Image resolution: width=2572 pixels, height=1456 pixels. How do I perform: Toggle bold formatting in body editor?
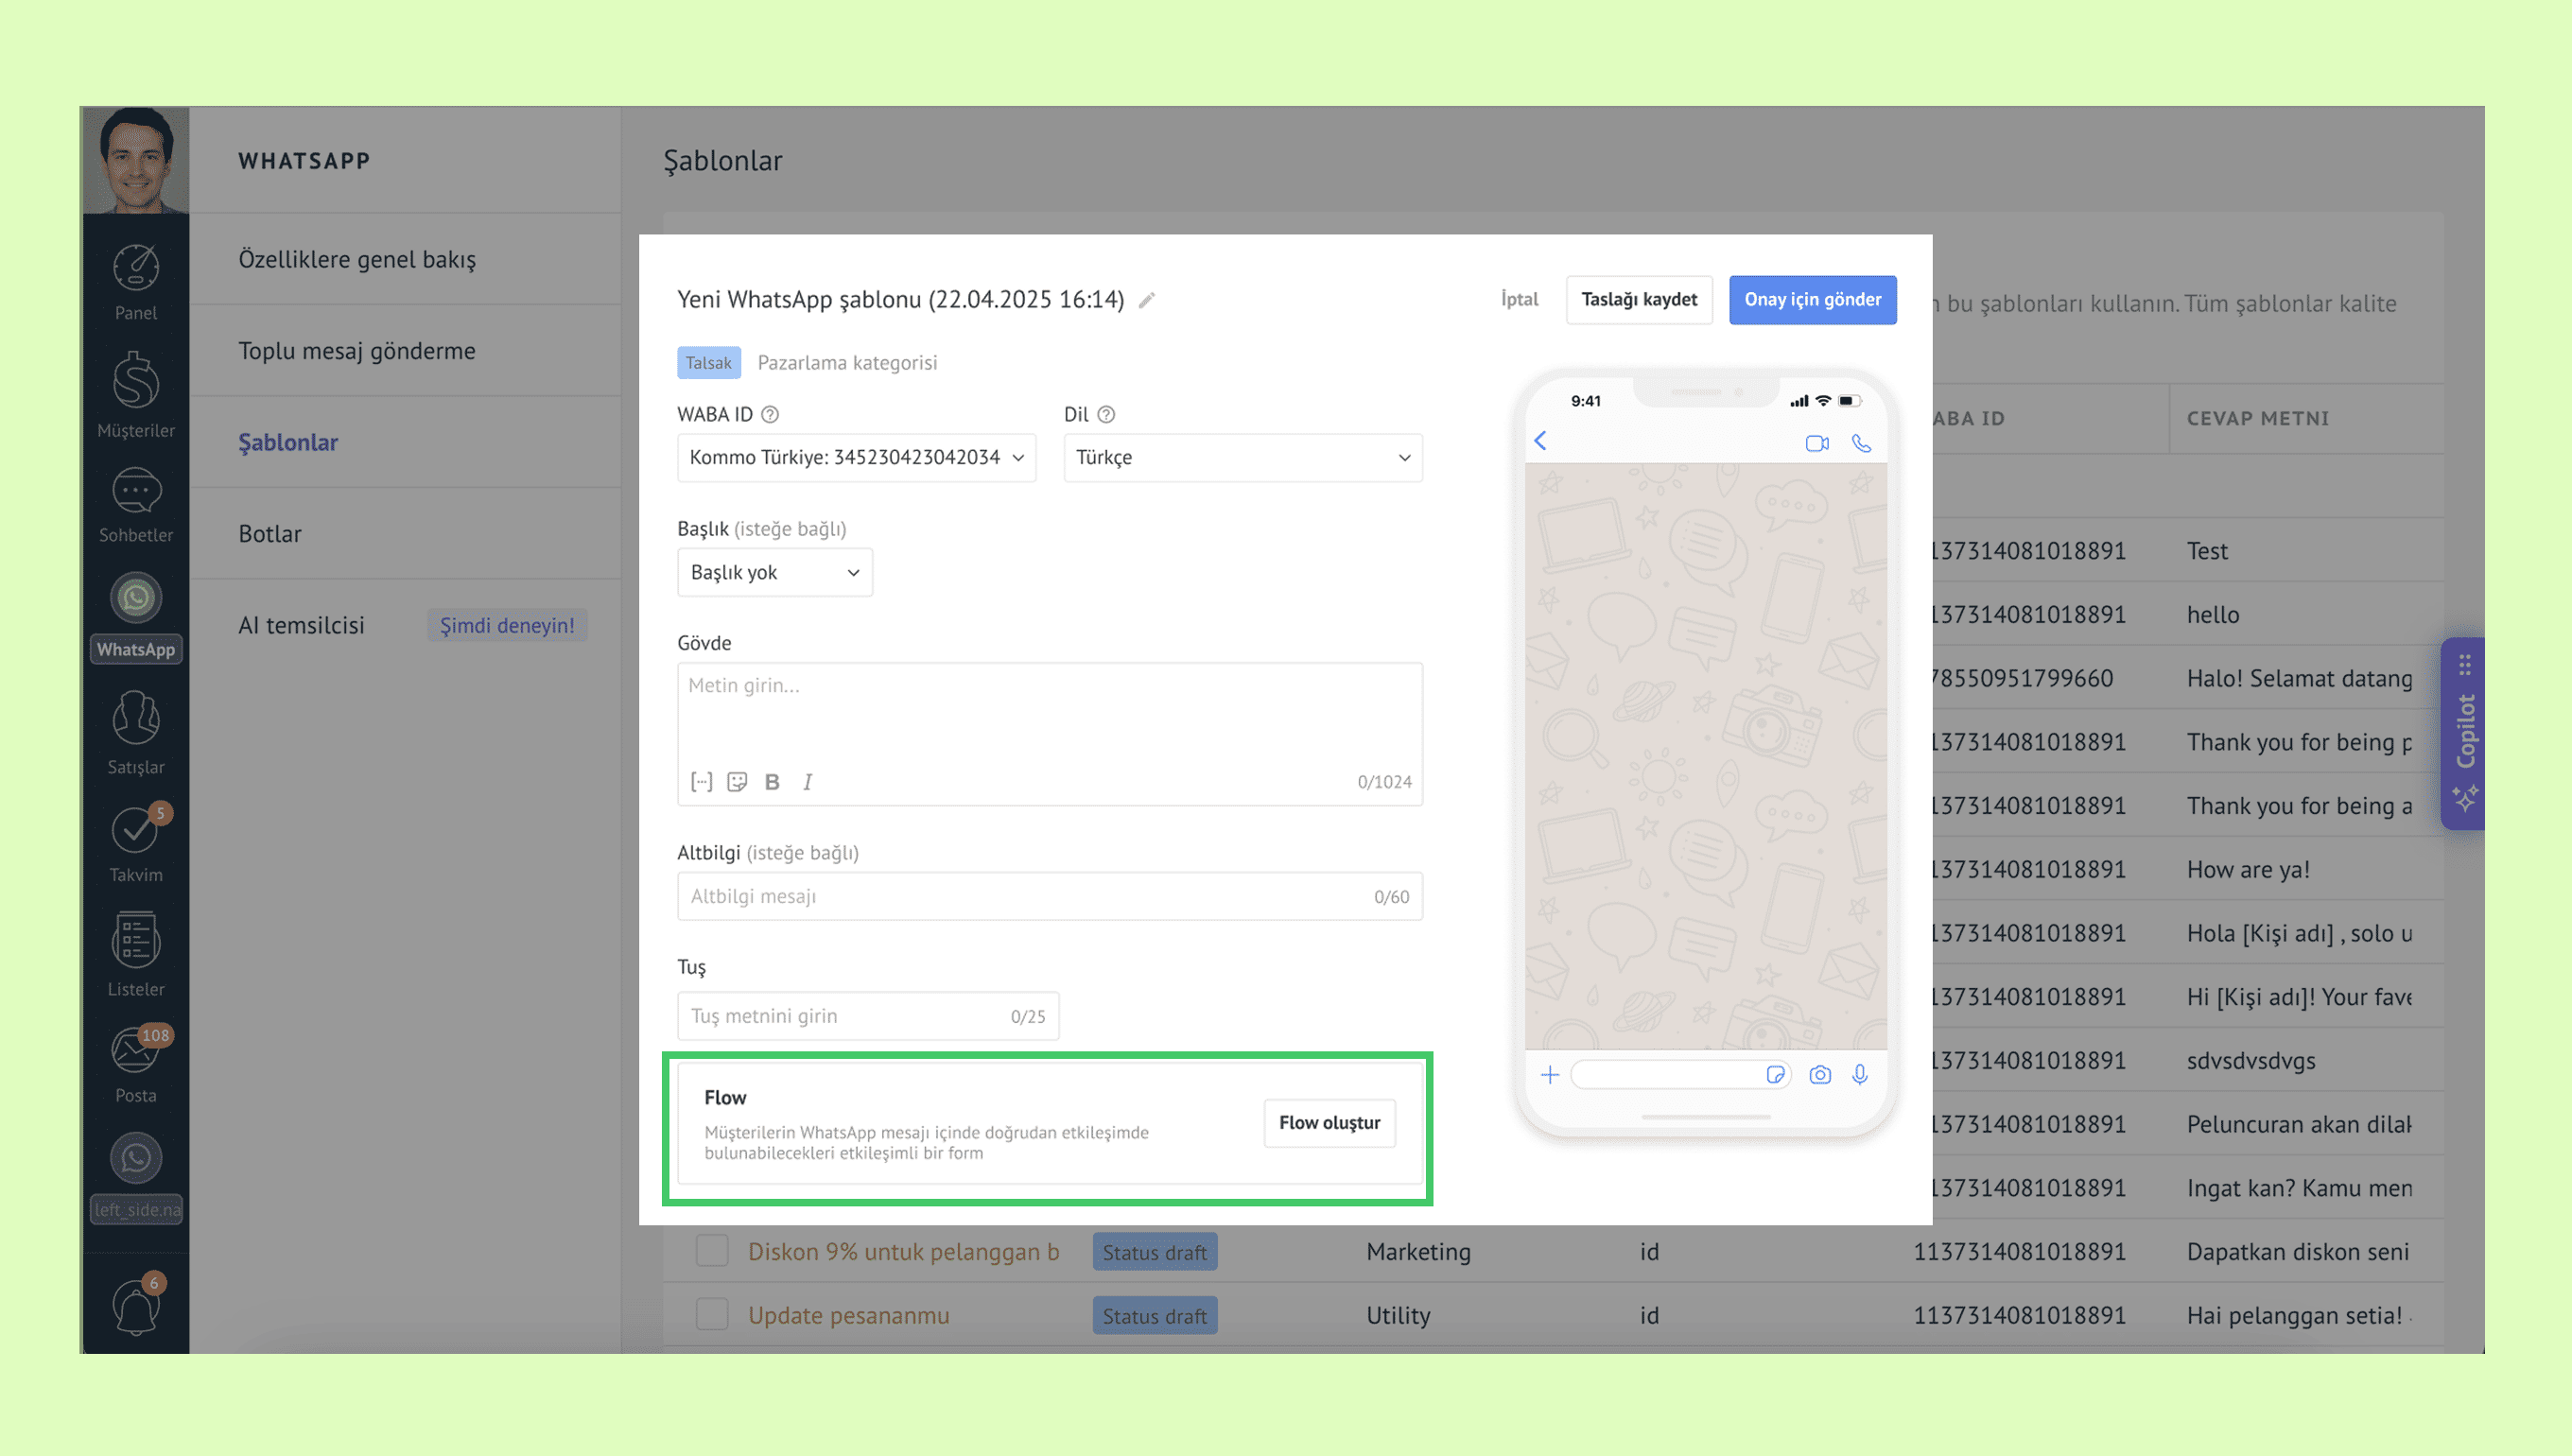pos(771,782)
